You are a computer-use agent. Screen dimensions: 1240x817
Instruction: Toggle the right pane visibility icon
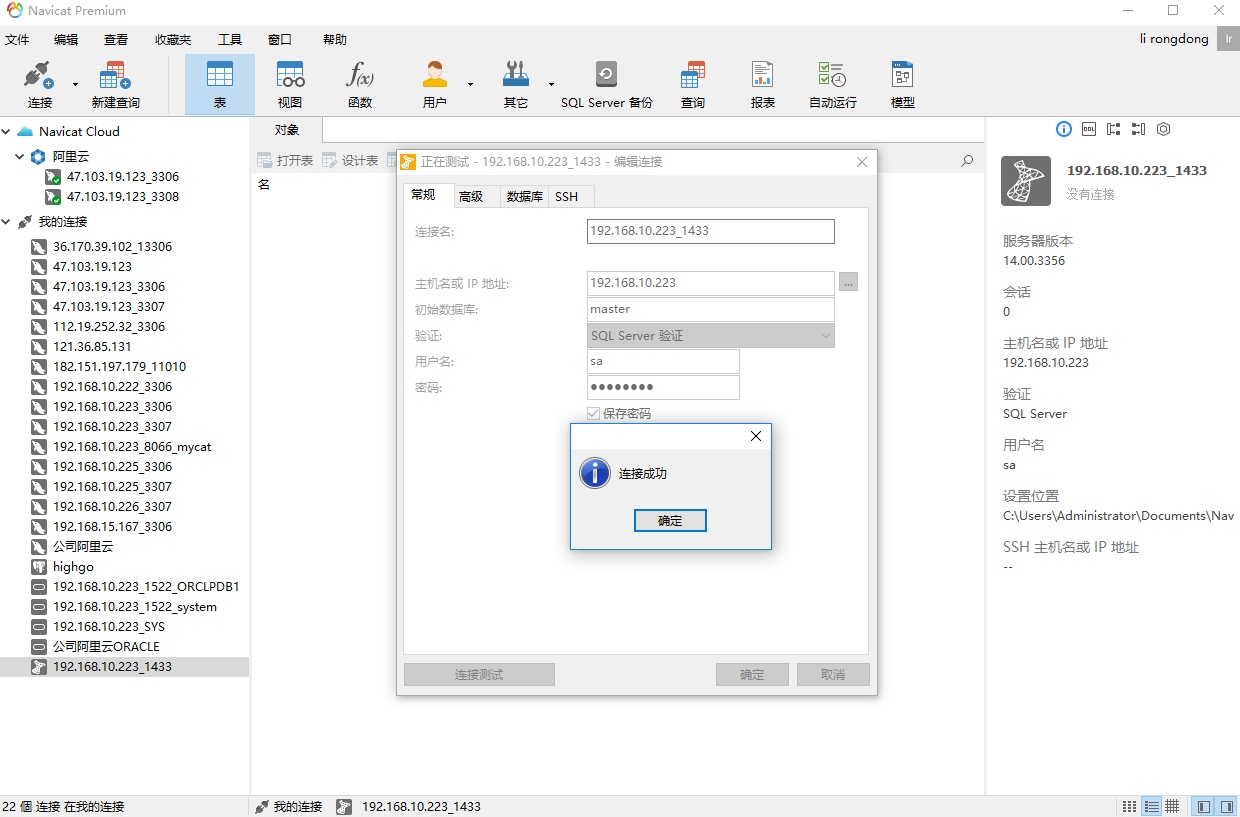pos(1225,806)
